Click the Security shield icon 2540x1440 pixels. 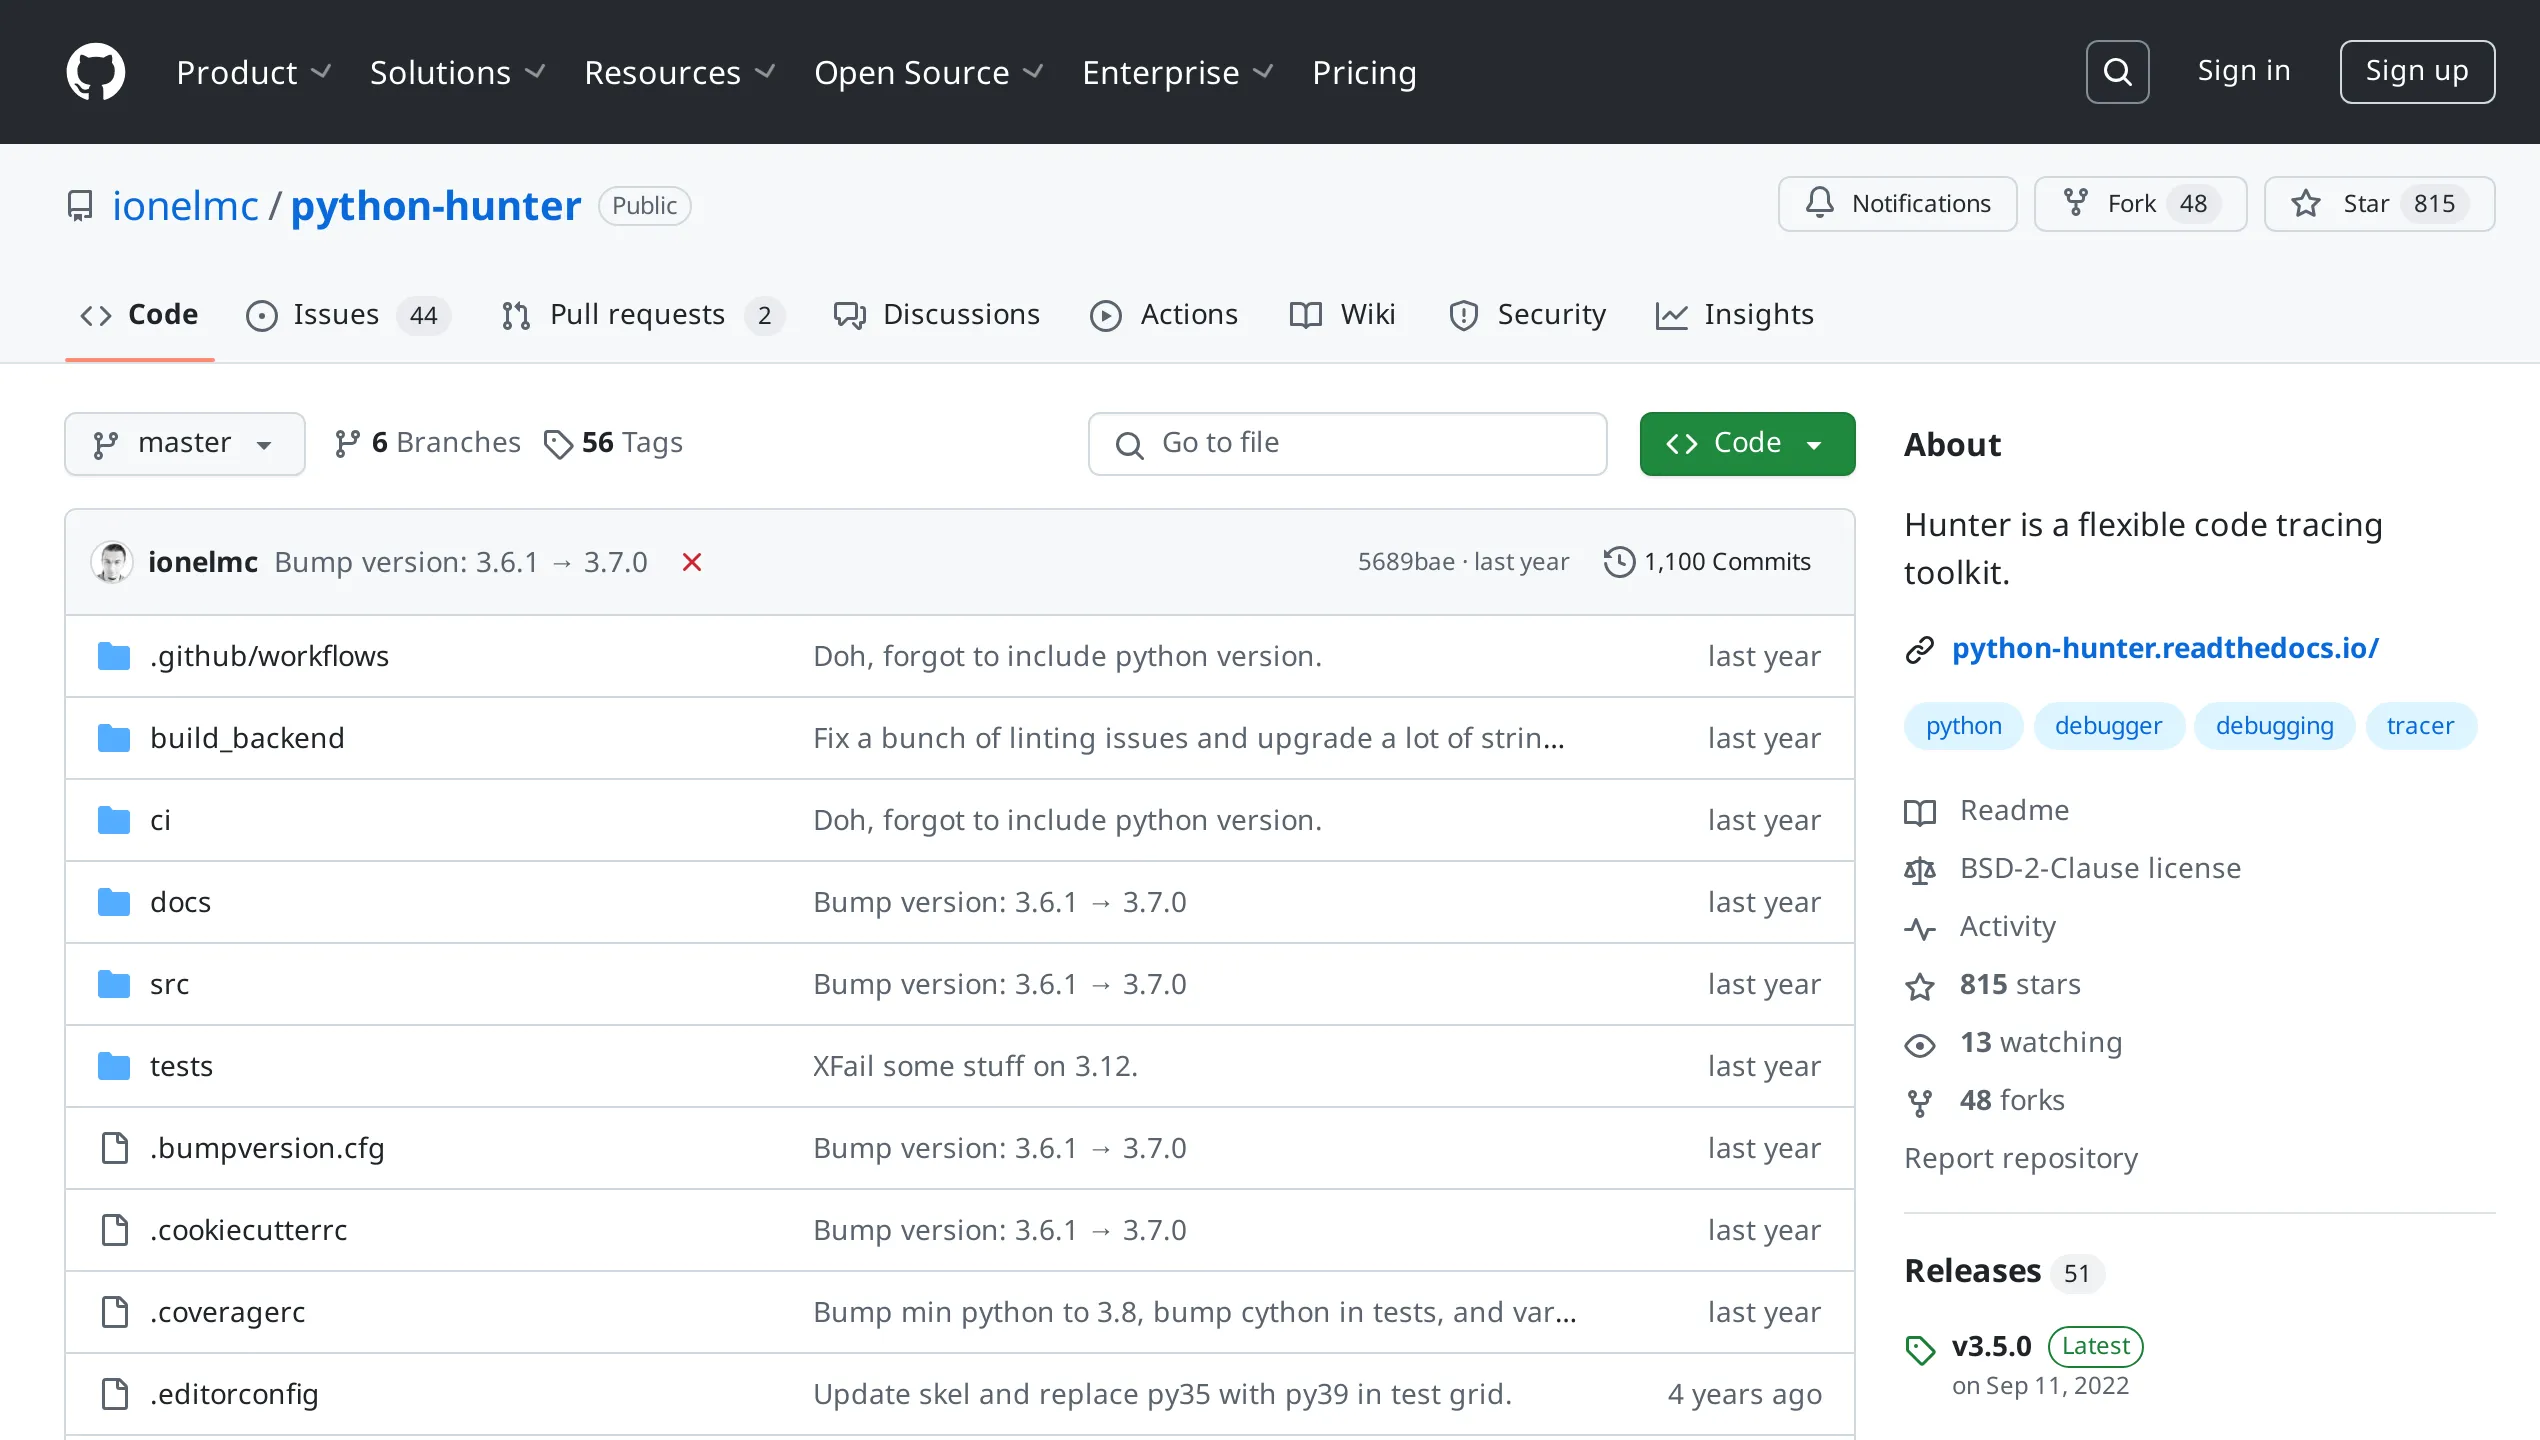click(x=1463, y=315)
